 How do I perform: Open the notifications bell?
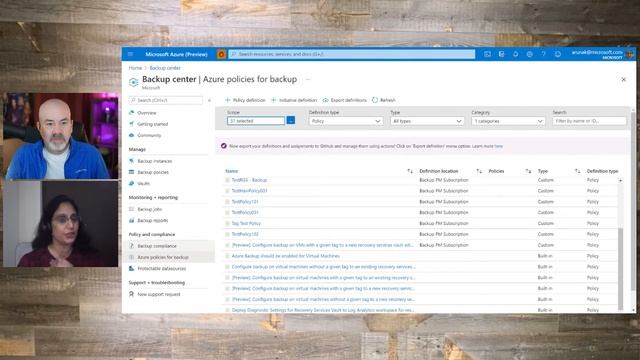tap(516, 54)
